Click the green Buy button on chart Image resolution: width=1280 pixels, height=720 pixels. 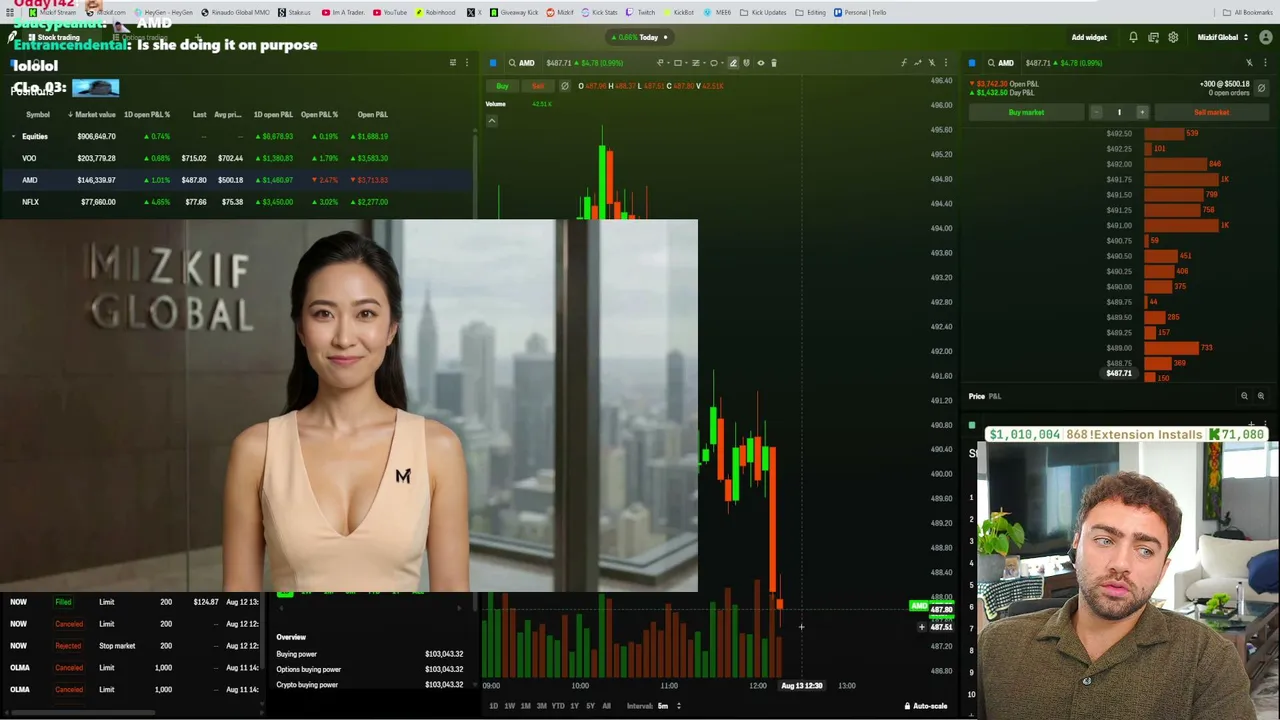pyautogui.click(x=502, y=86)
